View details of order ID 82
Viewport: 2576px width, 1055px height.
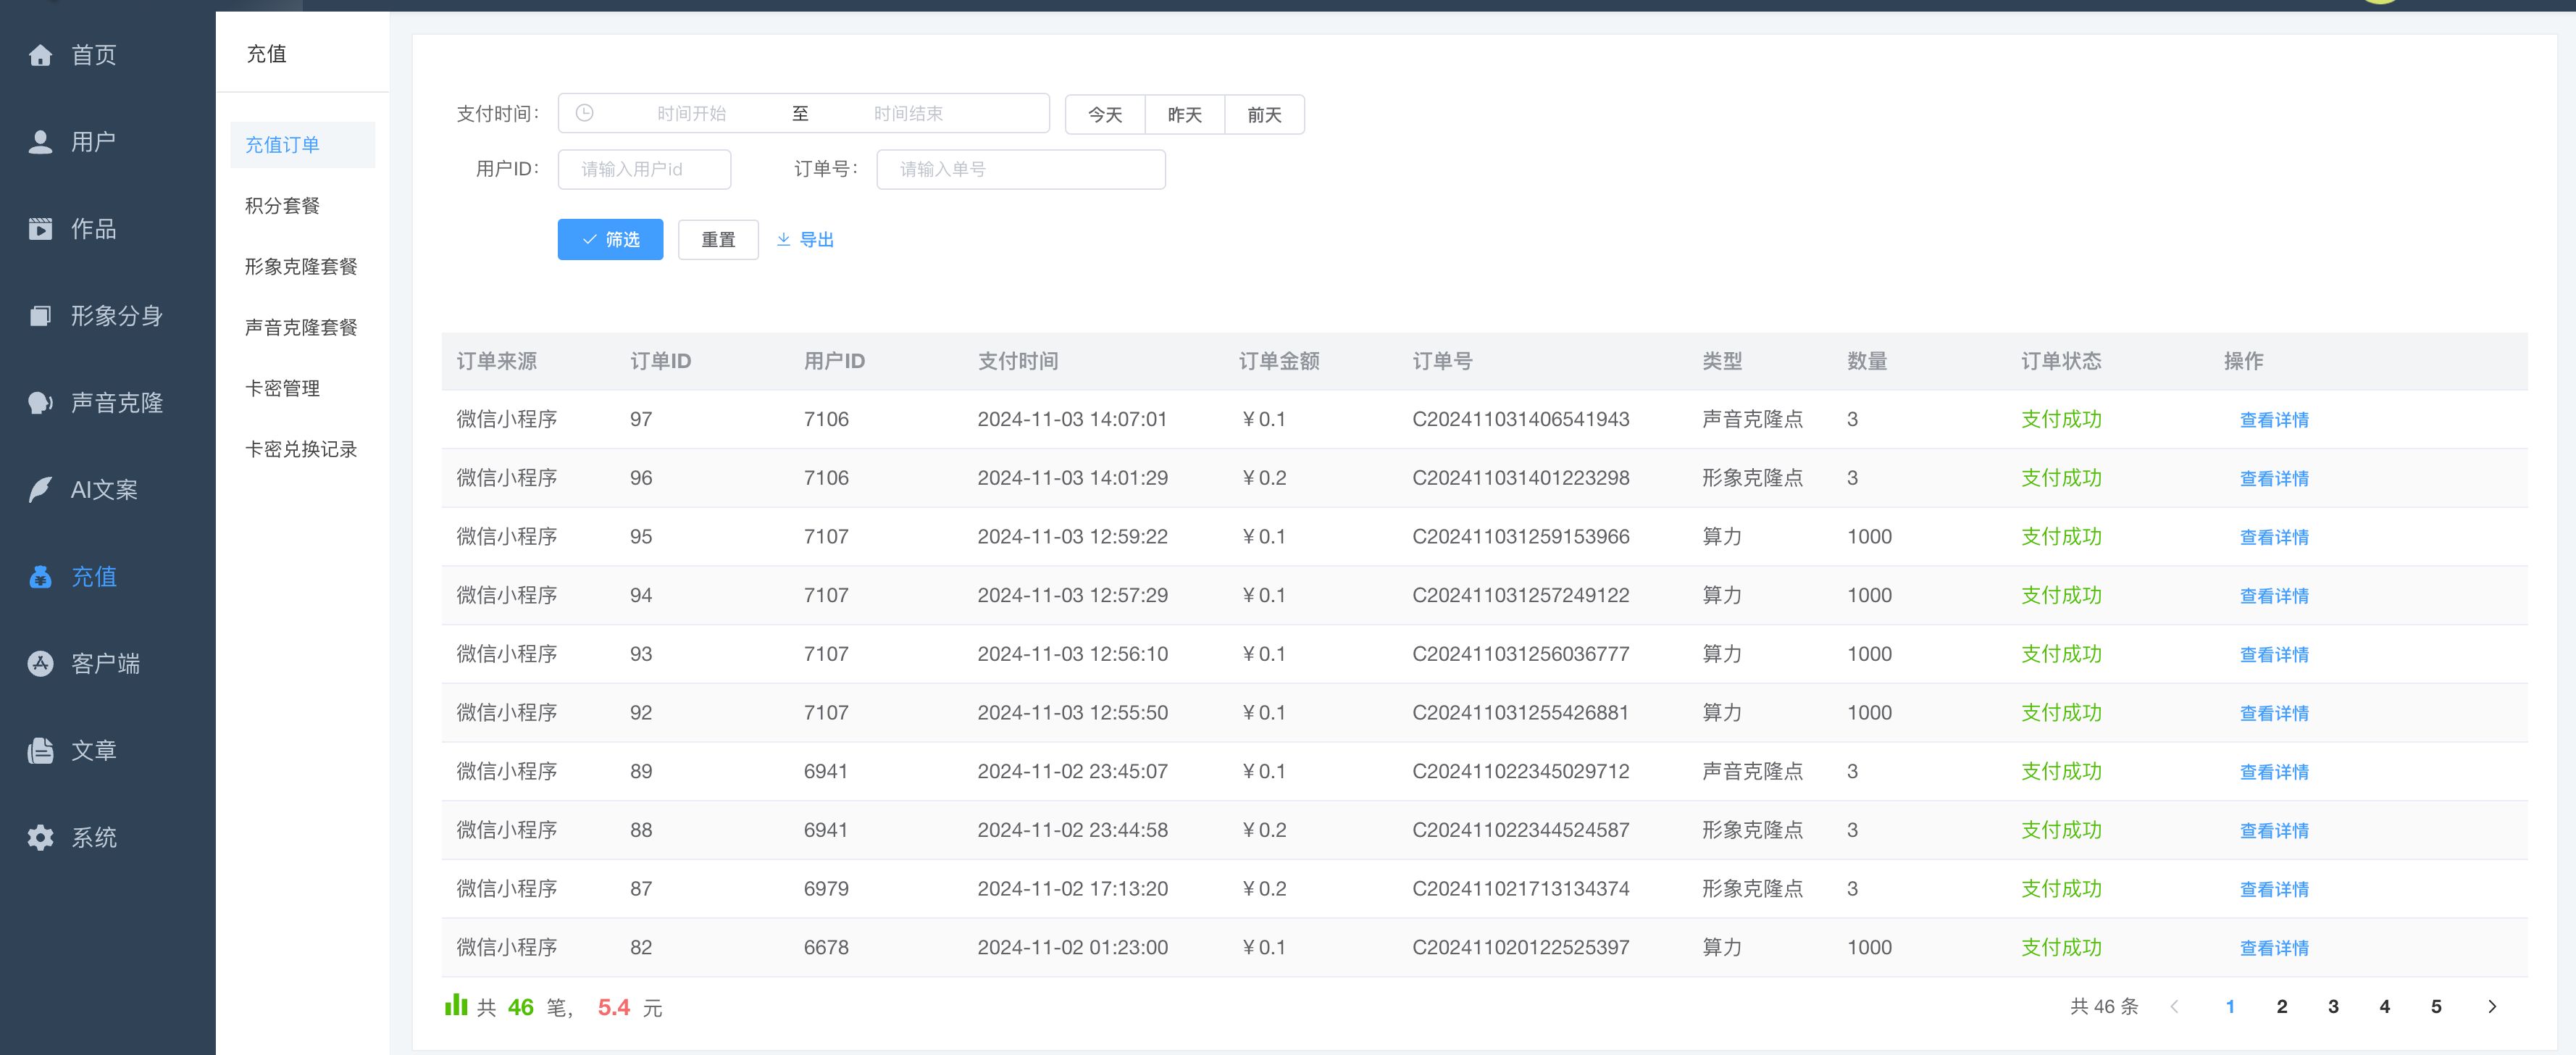coord(2274,948)
